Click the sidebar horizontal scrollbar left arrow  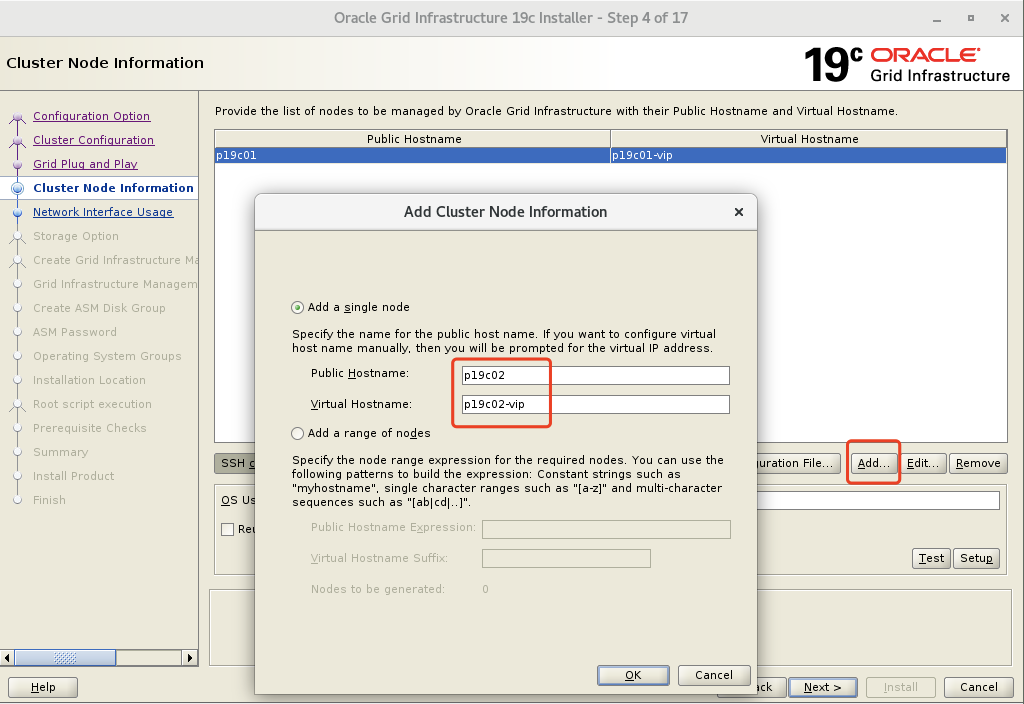pos(8,658)
